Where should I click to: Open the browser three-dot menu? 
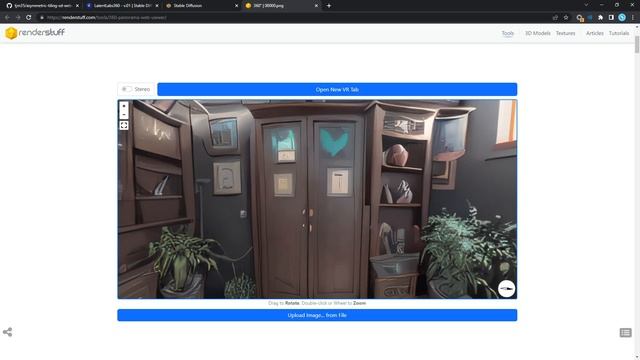pyautogui.click(x=633, y=18)
